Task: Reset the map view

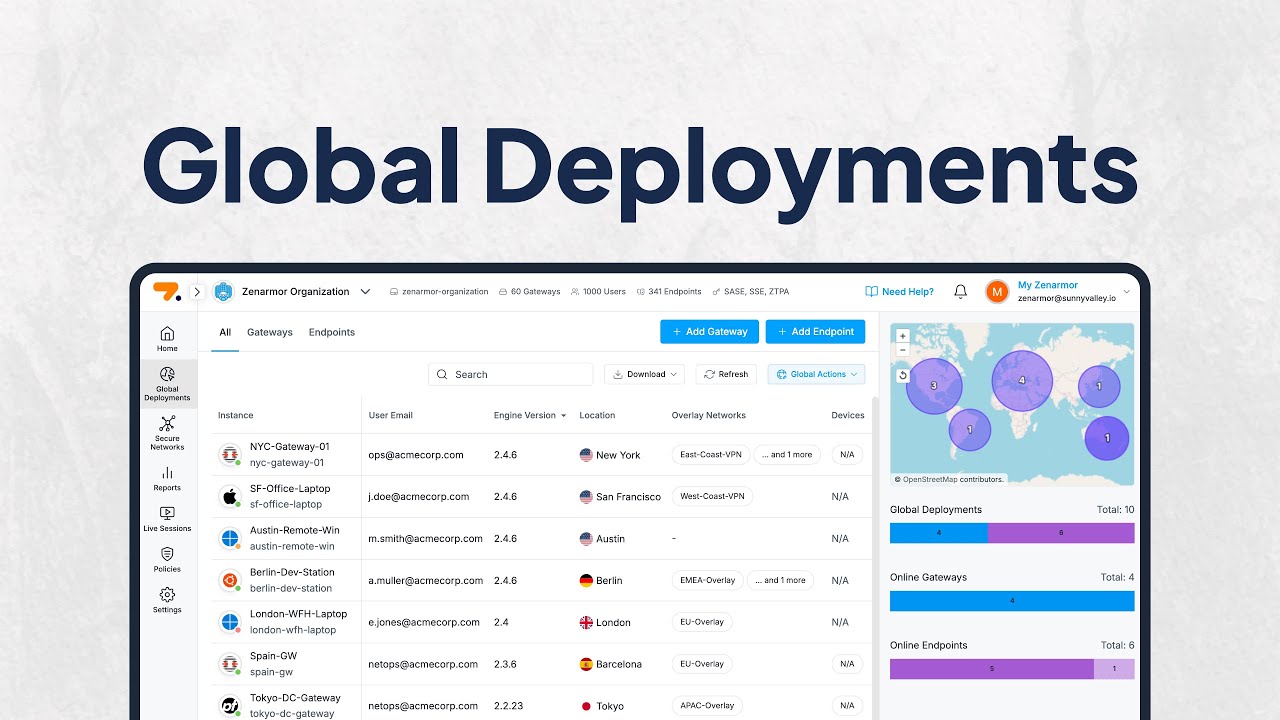Action: (x=903, y=375)
